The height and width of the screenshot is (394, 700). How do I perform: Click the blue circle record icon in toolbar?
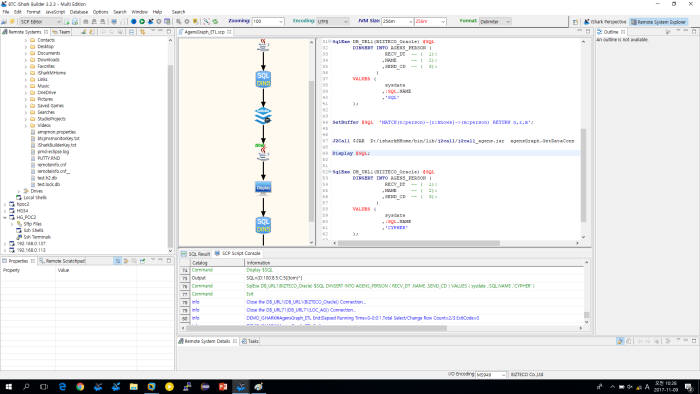click(x=133, y=21)
